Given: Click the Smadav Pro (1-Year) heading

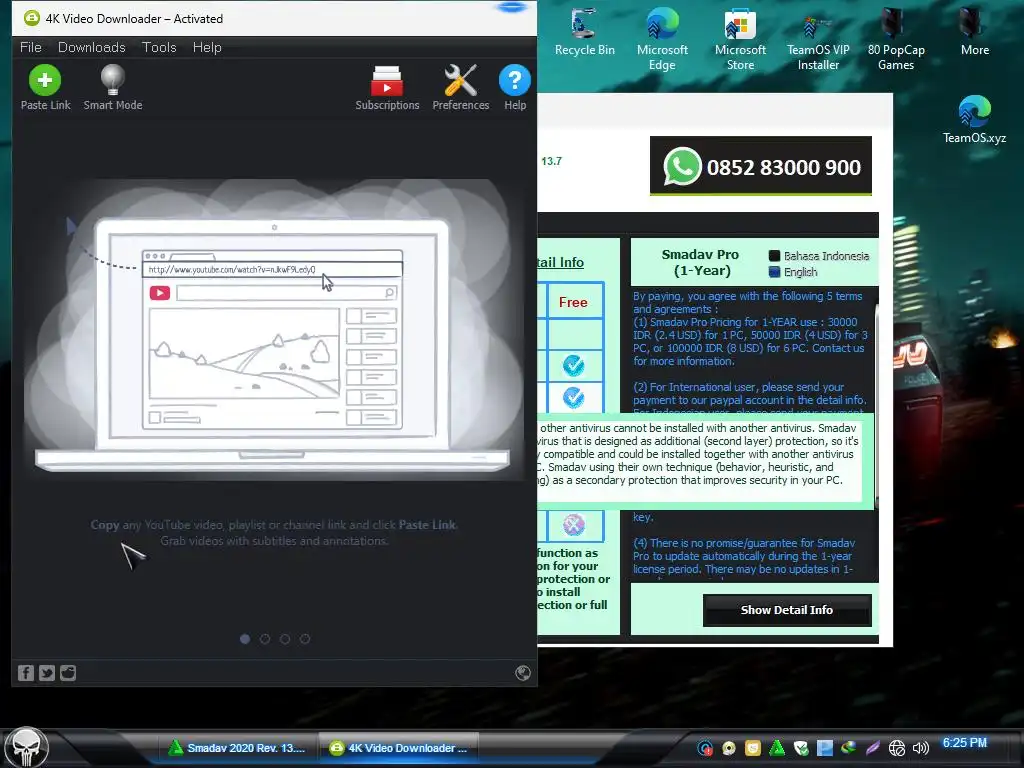Looking at the screenshot, I should click(700, 263).
